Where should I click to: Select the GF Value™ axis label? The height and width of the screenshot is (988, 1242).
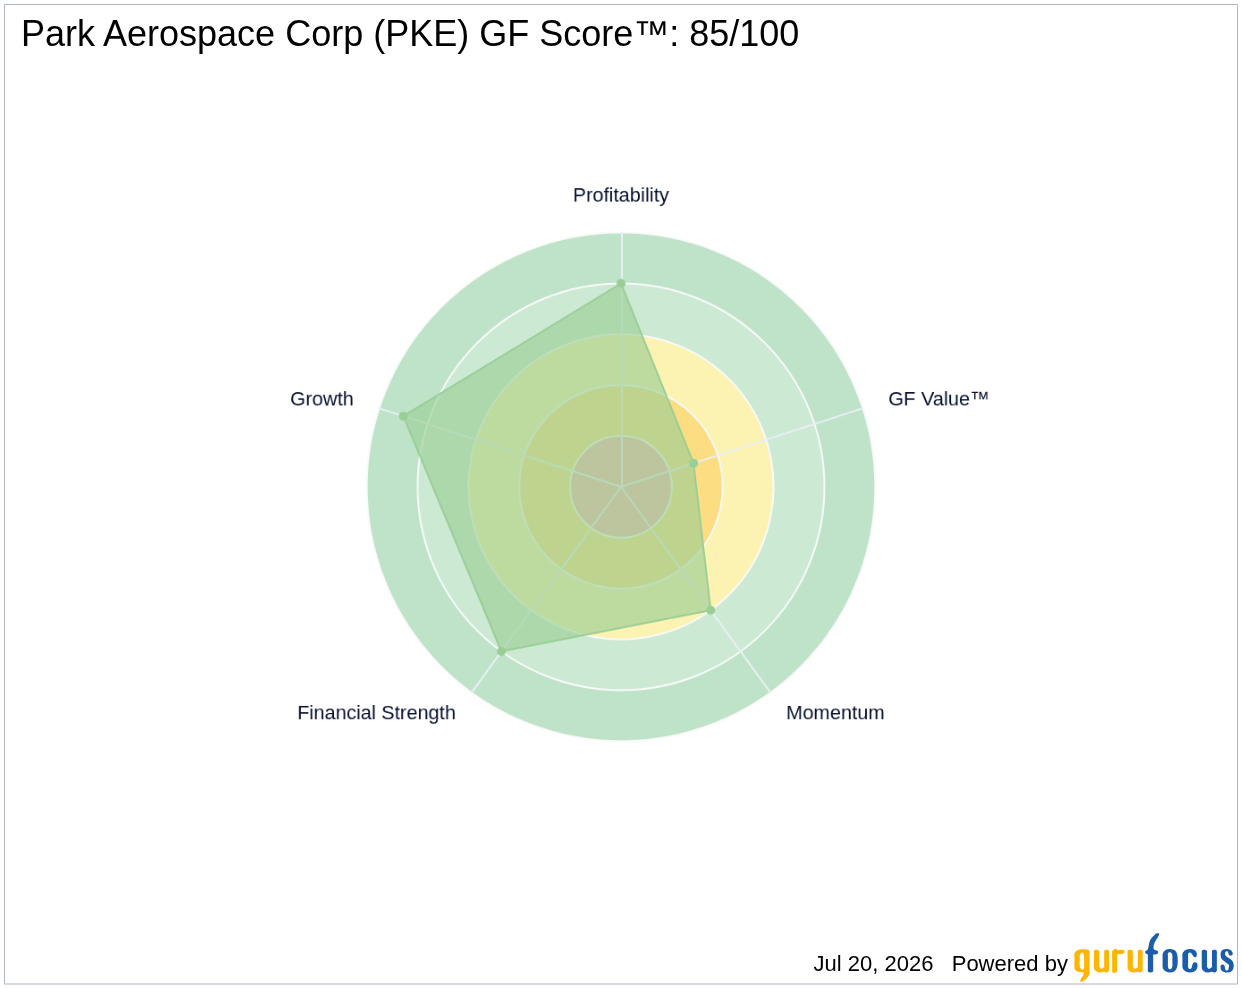pos(938,399)
